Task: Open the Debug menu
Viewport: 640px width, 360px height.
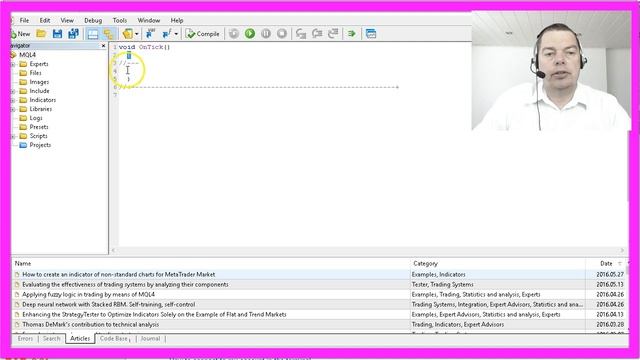Action: pos(93,20)
